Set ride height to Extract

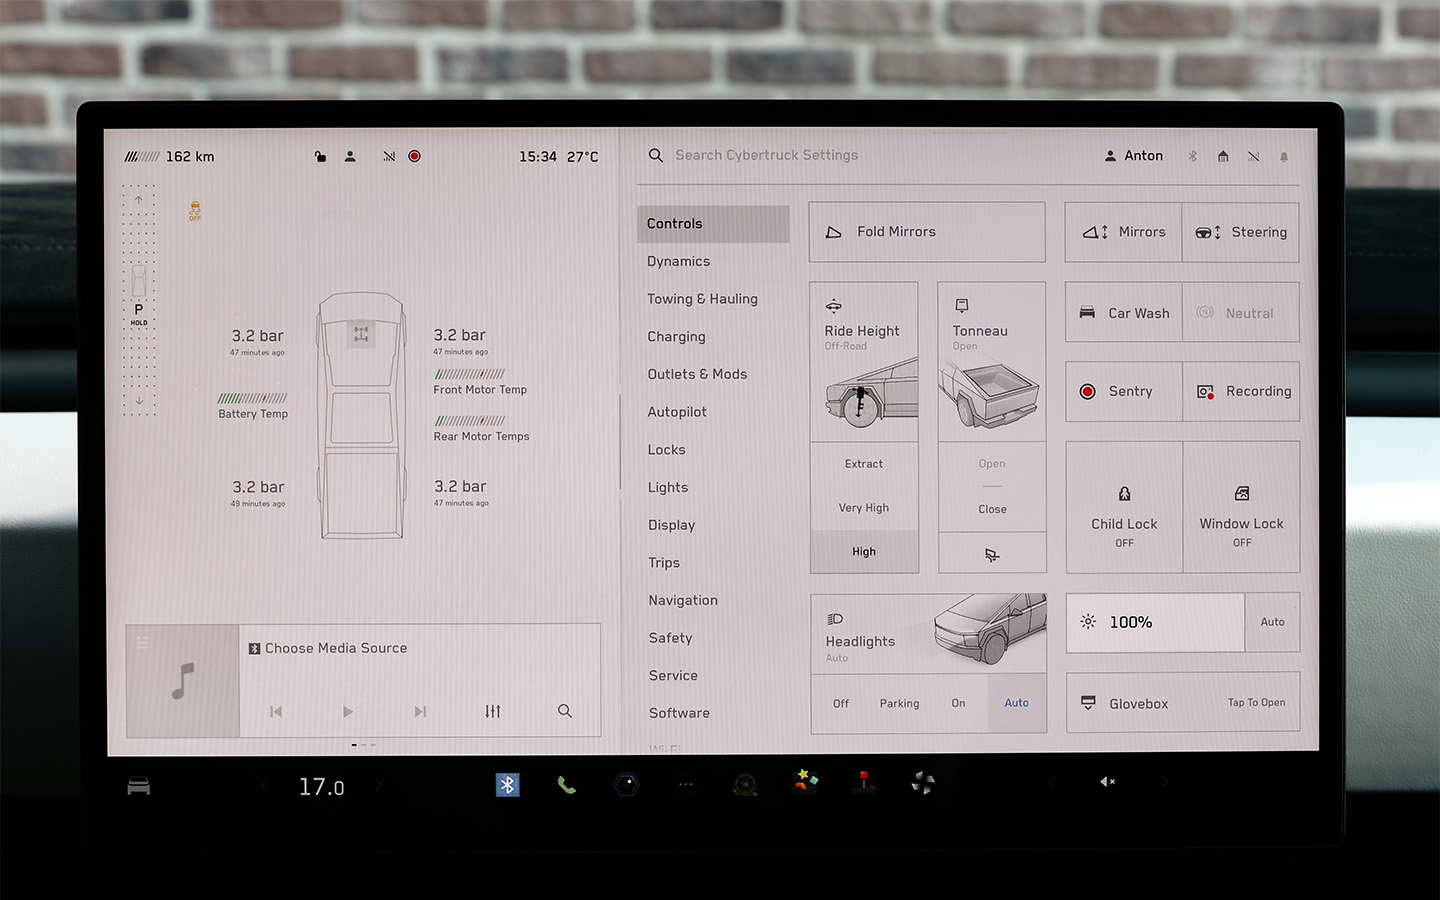coord(864,464)
